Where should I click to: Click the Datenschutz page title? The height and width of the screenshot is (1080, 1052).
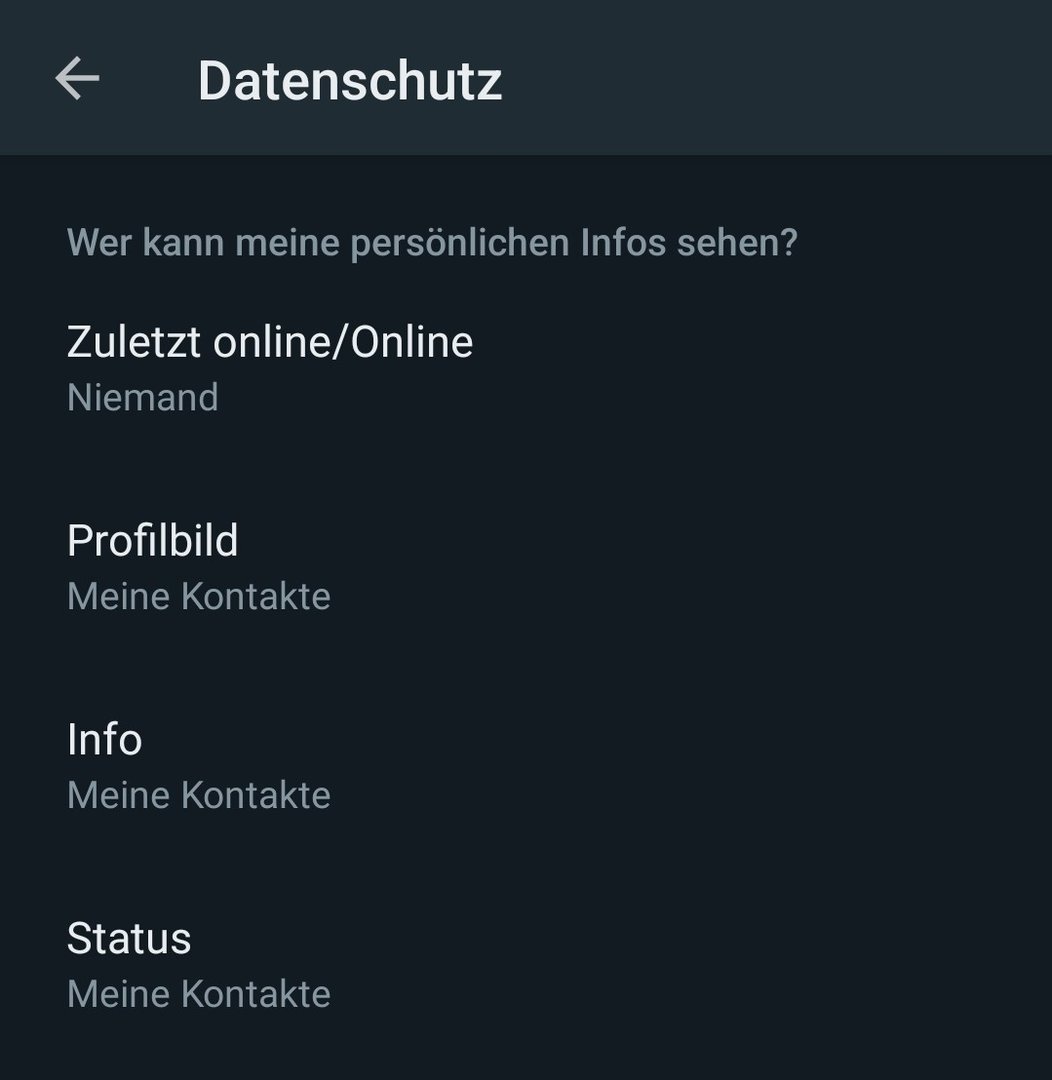tap(349, 80)
